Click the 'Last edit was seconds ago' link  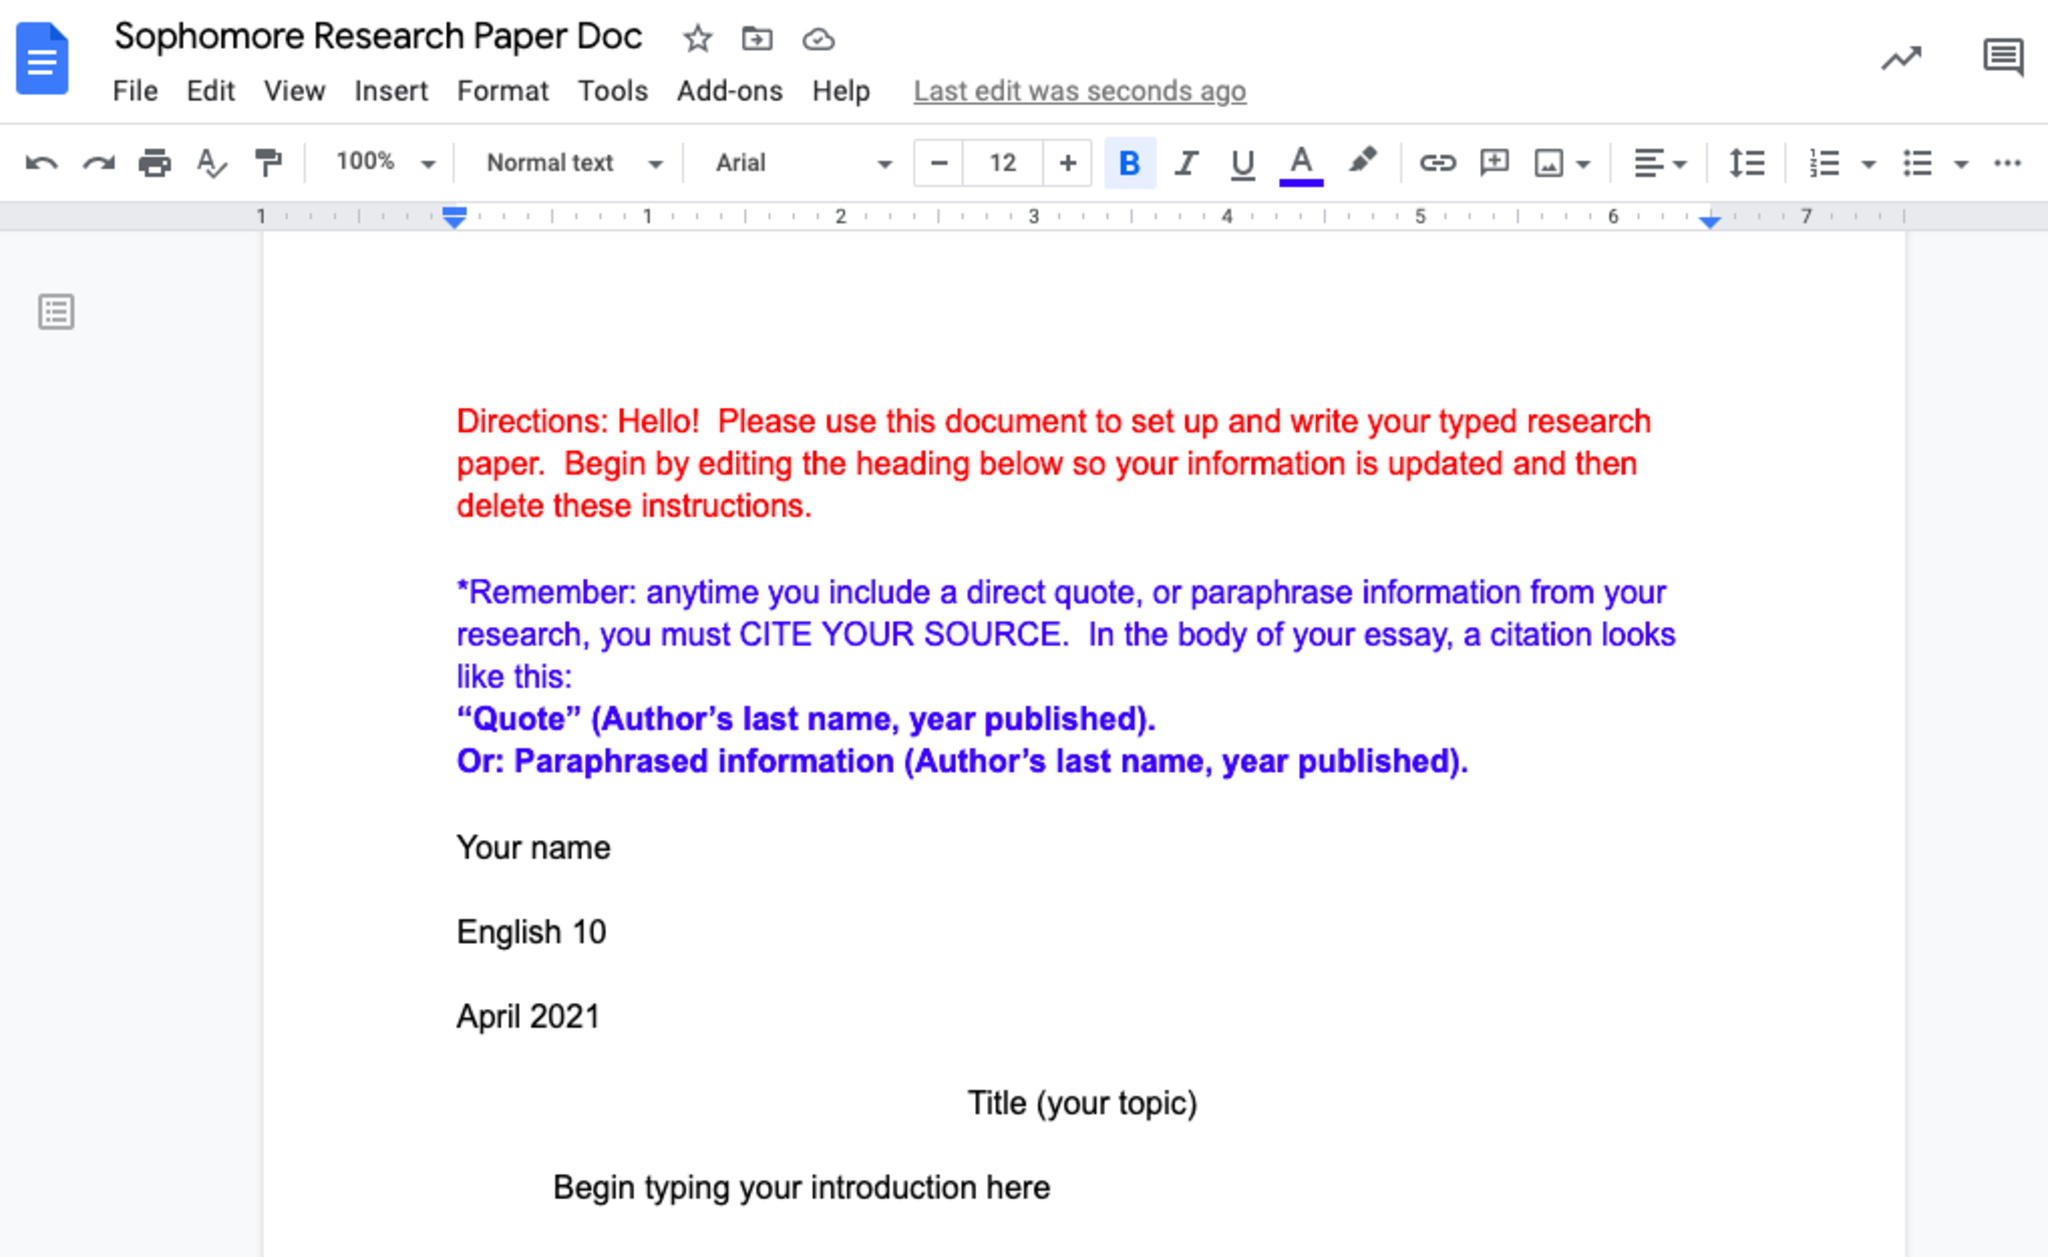pyautogui.click(x=1079, y=91)
